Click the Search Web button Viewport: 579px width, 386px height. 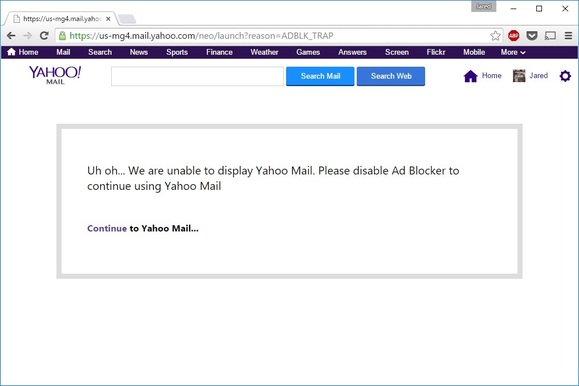click(391, 76)
